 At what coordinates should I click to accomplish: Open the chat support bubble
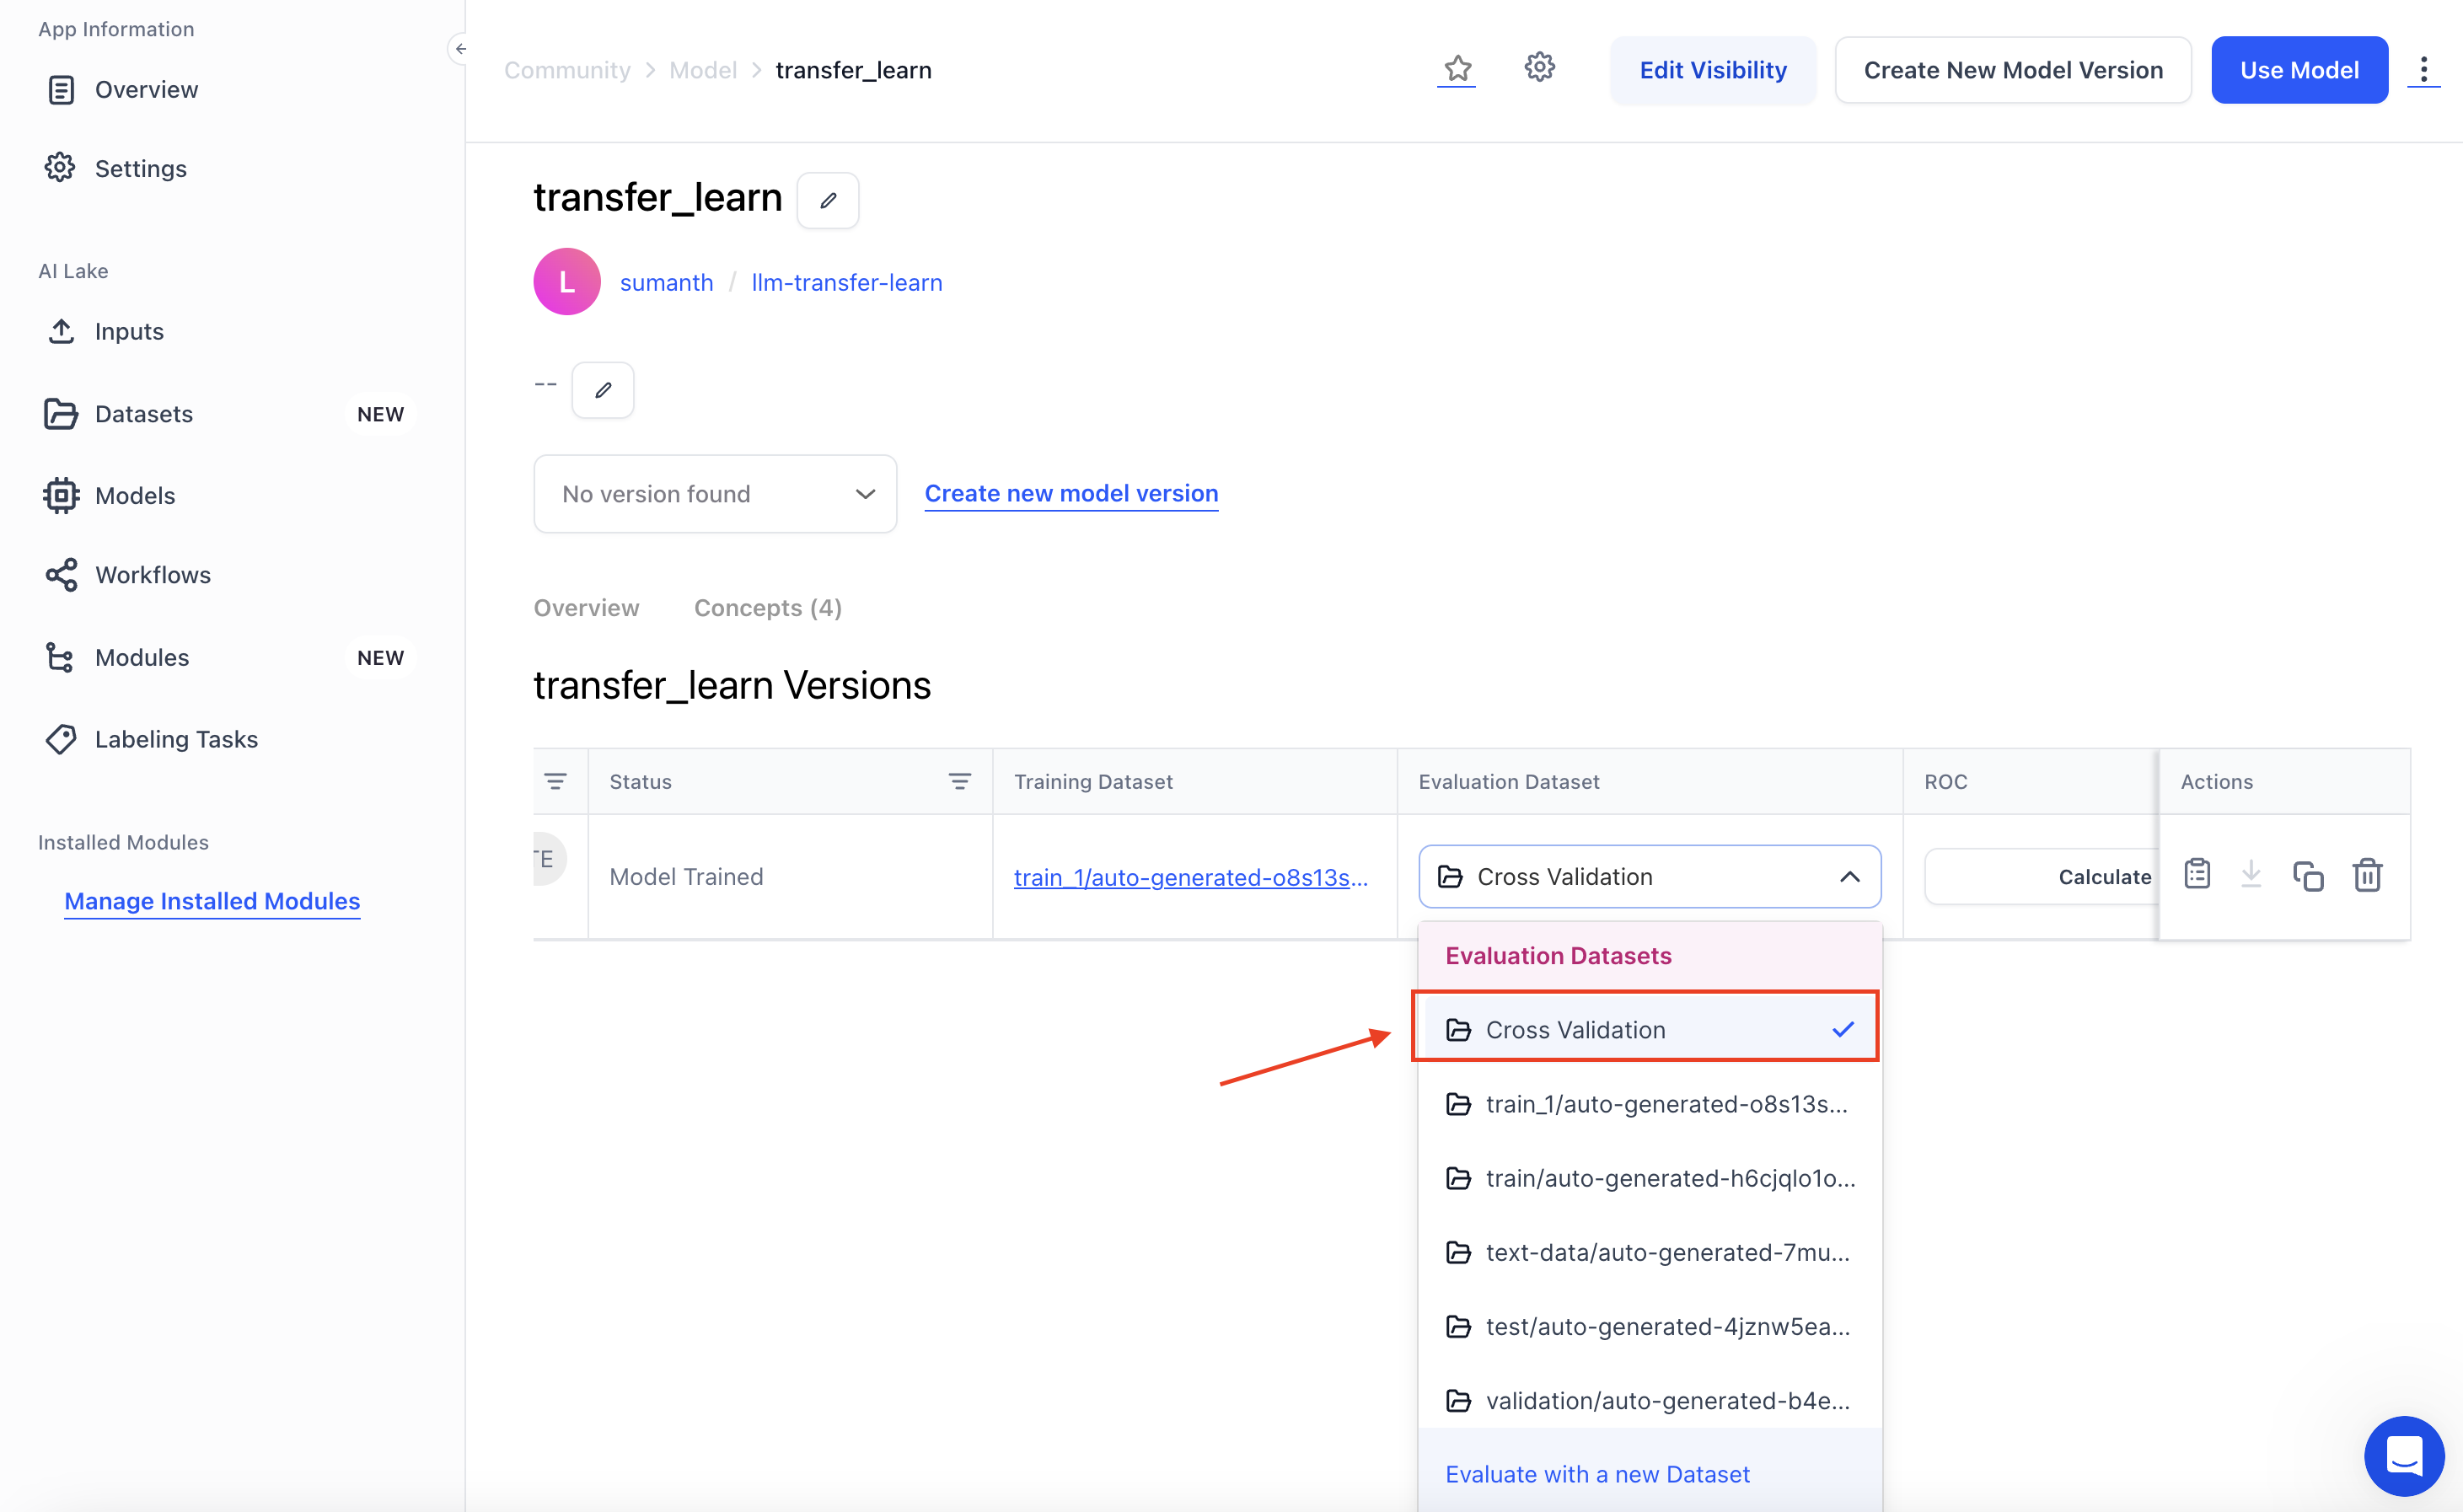point(2404,1455)
